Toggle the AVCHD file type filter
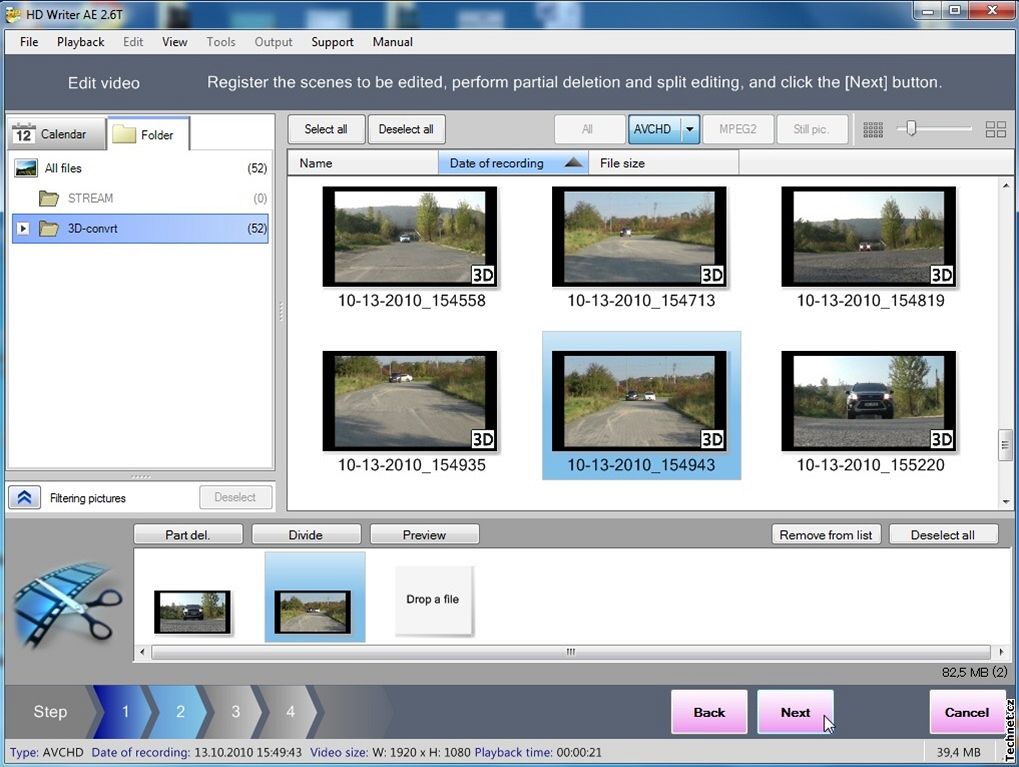The width and height of the screenshot is (1019, 767). point(654,129)
